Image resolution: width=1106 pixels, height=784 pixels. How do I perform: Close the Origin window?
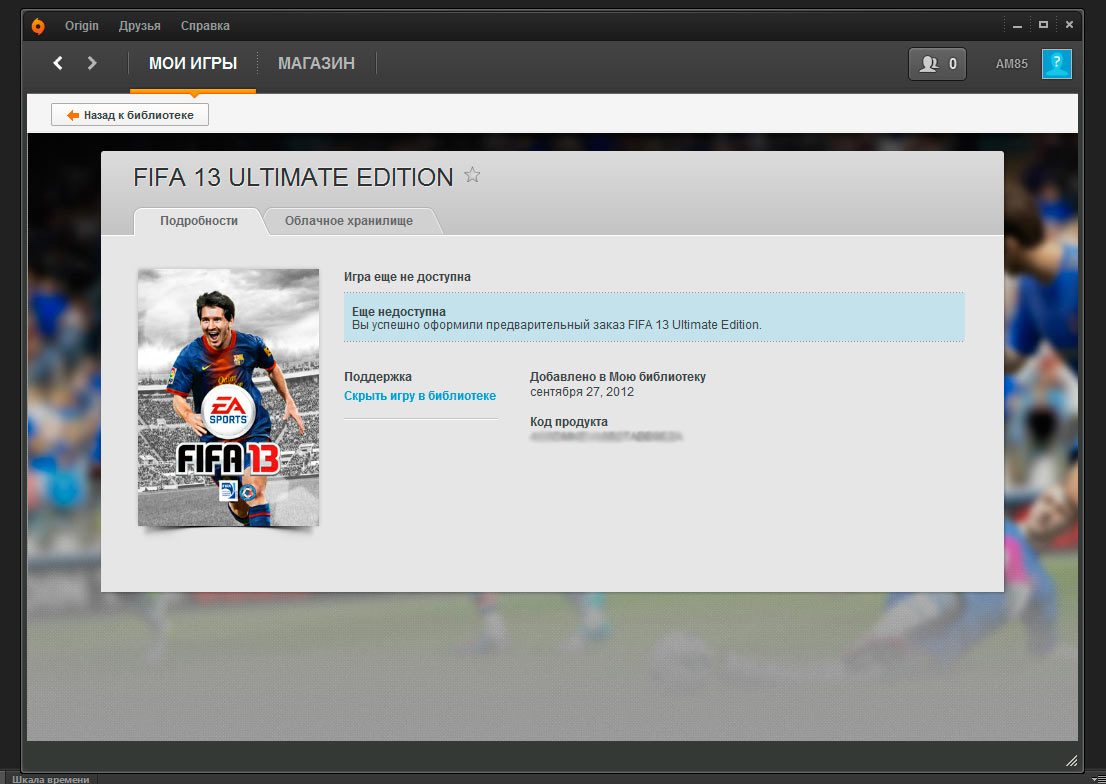pyautogui.click(x=1069, y=25)
